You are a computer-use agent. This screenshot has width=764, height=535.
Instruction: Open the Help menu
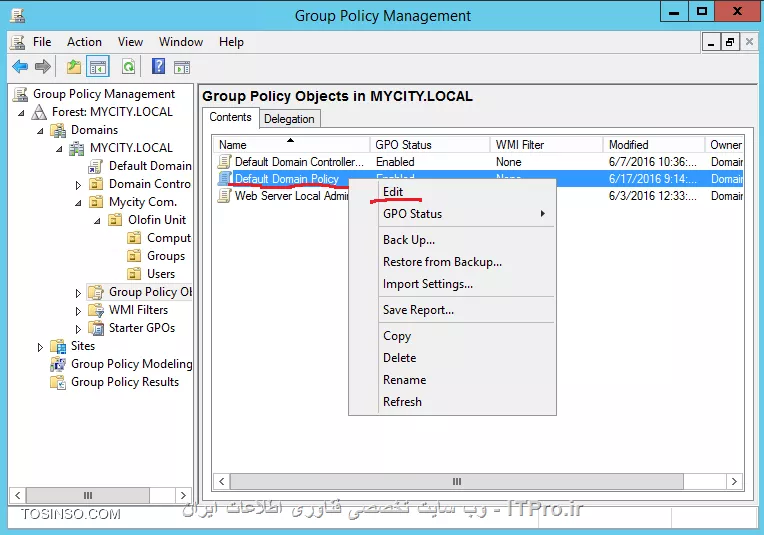coord(231,42)
